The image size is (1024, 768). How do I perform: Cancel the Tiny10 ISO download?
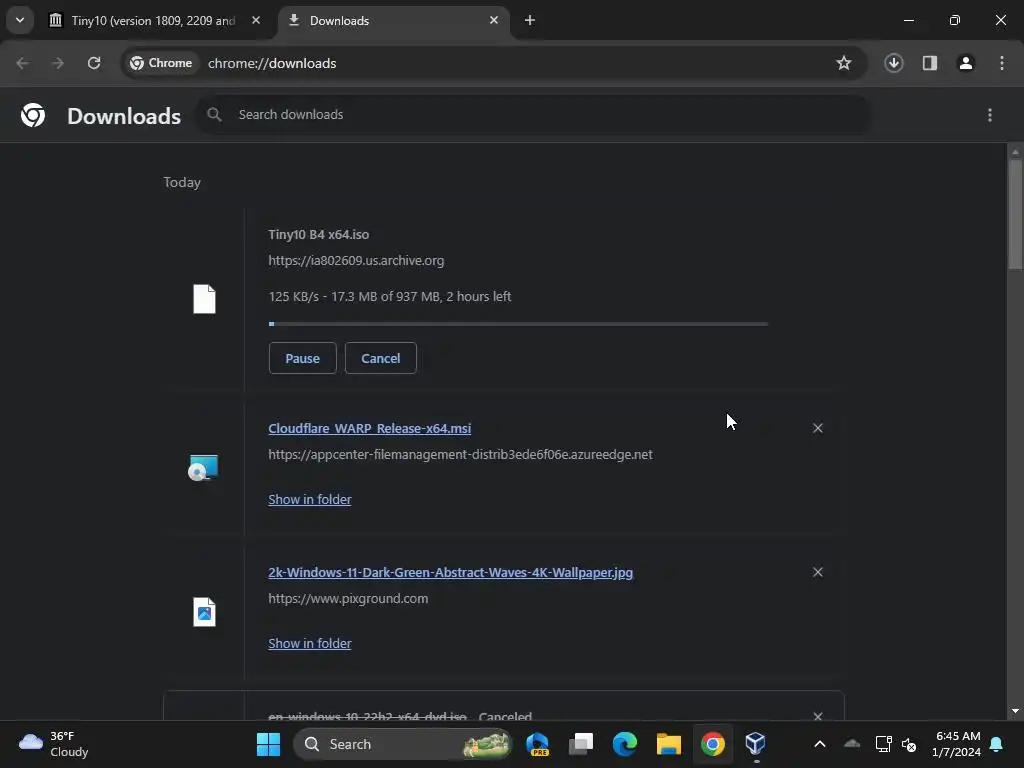pyautogui.click(x=381, y=358)
